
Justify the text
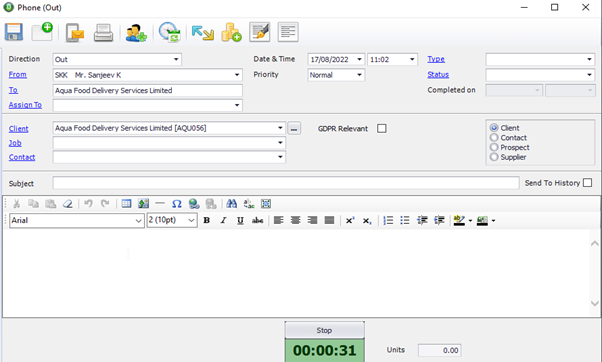[329, 220]
